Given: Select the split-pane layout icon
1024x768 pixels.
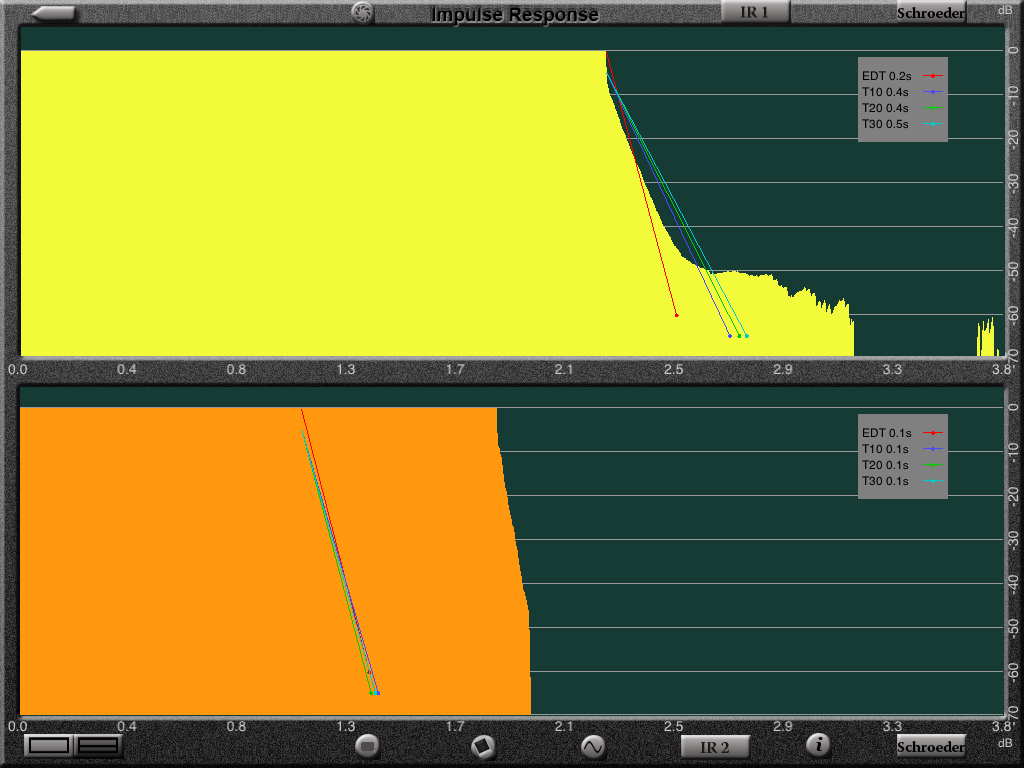Looking at the screenshot, I should pyautogui.click(x=99, y=745).
